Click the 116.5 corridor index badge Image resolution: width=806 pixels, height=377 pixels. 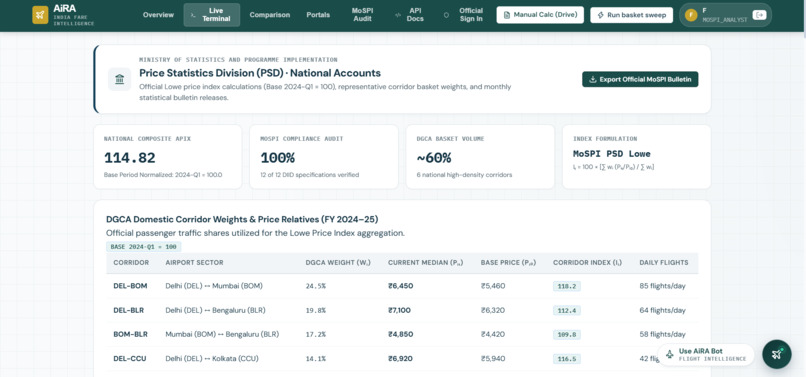566,358
